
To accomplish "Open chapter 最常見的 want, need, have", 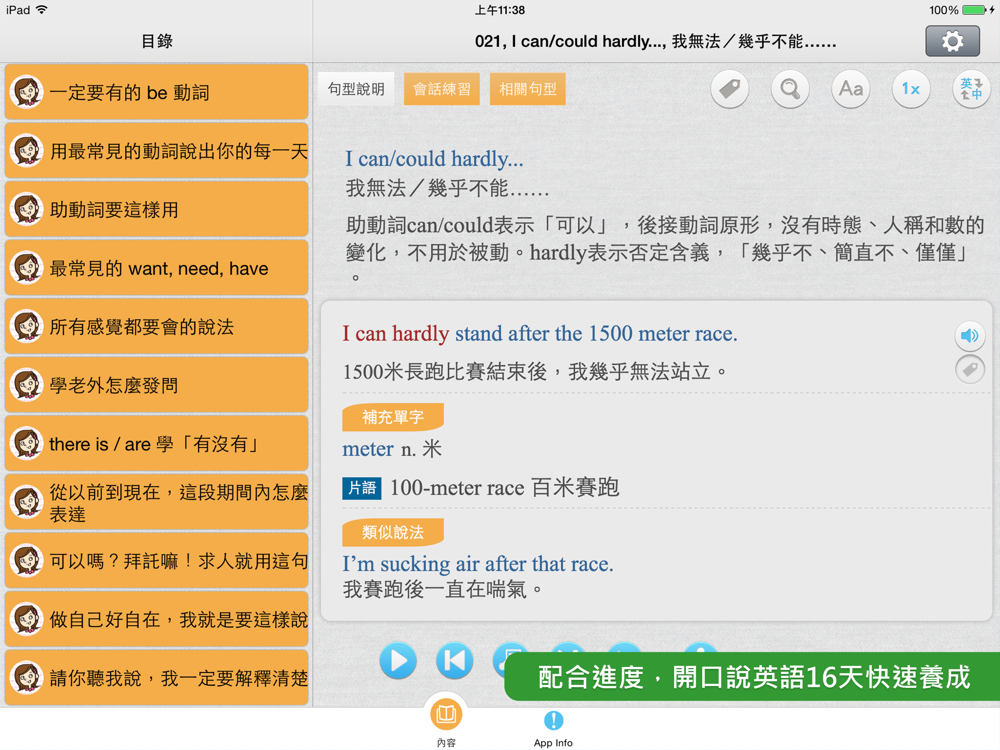I will tap(156, 268).
